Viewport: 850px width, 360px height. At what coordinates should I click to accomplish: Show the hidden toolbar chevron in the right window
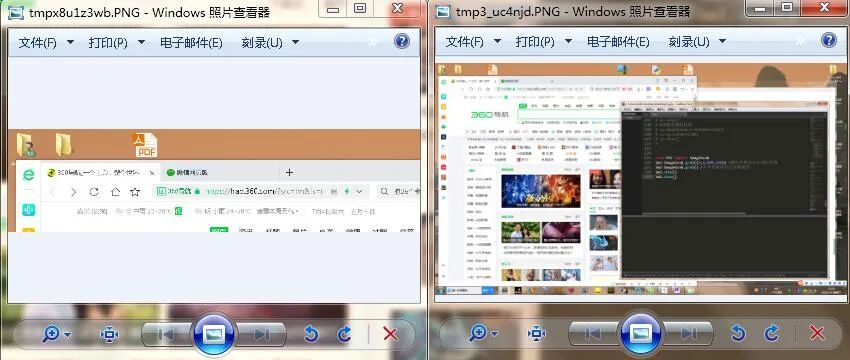coord(801,41)
